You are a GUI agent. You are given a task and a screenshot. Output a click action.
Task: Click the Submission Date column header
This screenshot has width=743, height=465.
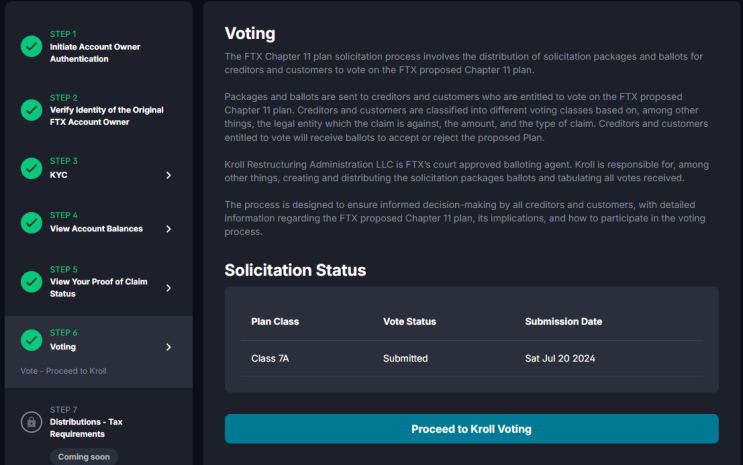(x=563, y=322)
